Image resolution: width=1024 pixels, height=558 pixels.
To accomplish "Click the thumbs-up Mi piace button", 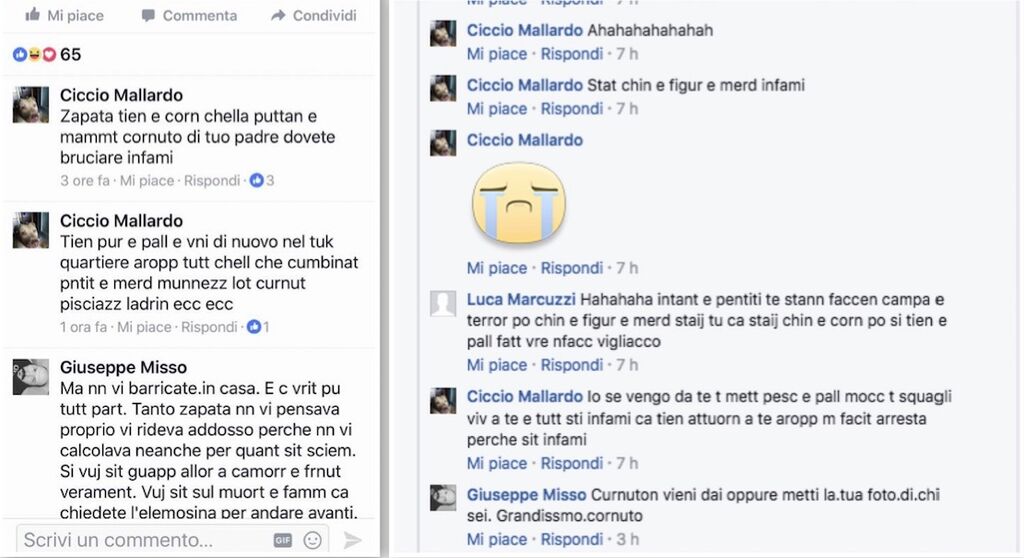I will (64, 15).
